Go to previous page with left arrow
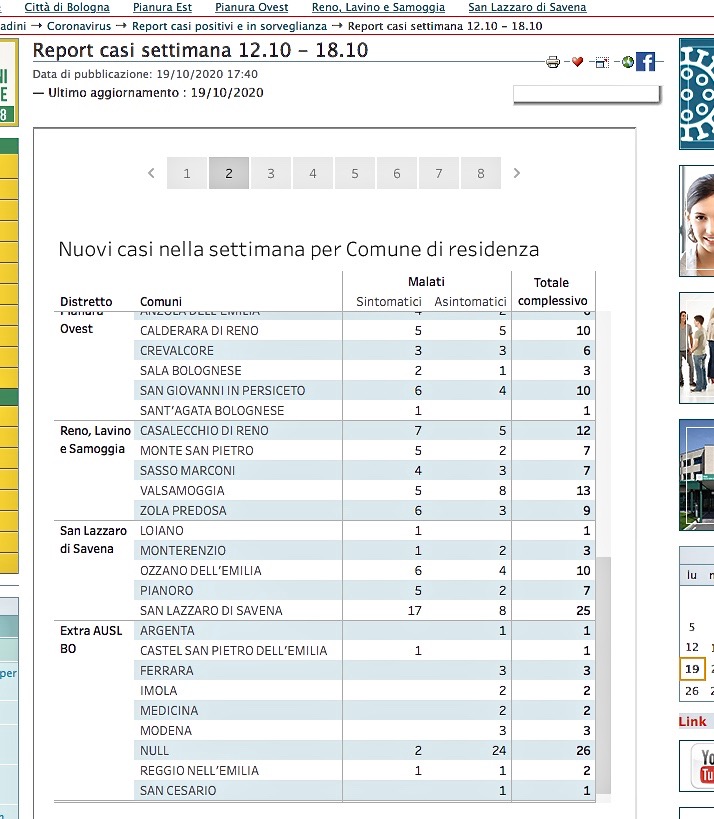 point(151,173)
